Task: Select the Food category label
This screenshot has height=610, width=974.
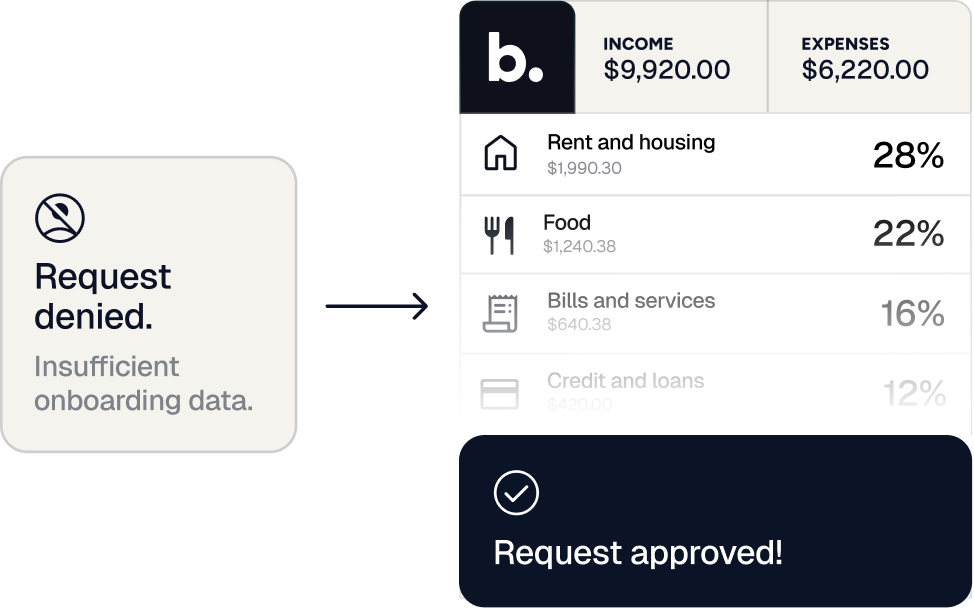Action: click(567, 223)
